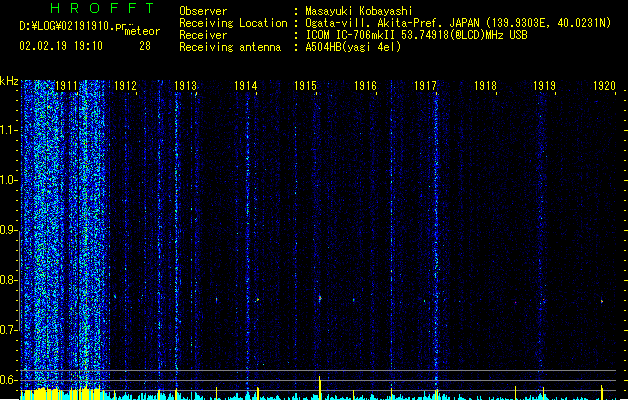
Task: Click antenna text A504HB(yagi 4el)
Action: [x=353, y=47]
